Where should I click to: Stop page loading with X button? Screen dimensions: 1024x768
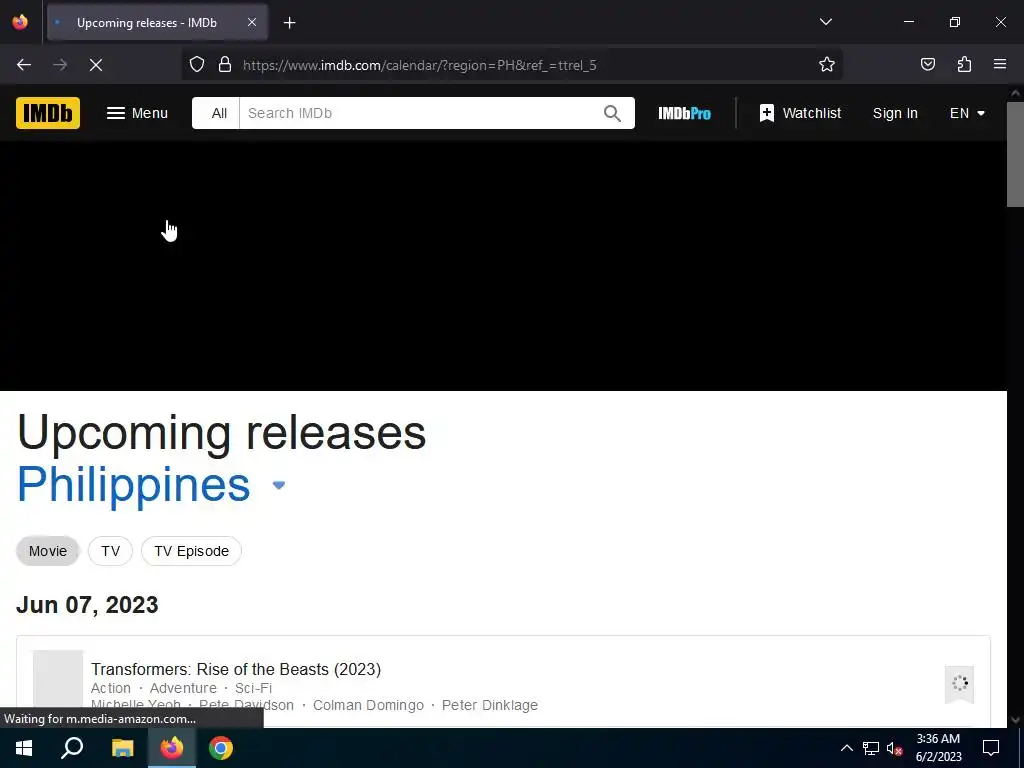(x=95, y=65)
